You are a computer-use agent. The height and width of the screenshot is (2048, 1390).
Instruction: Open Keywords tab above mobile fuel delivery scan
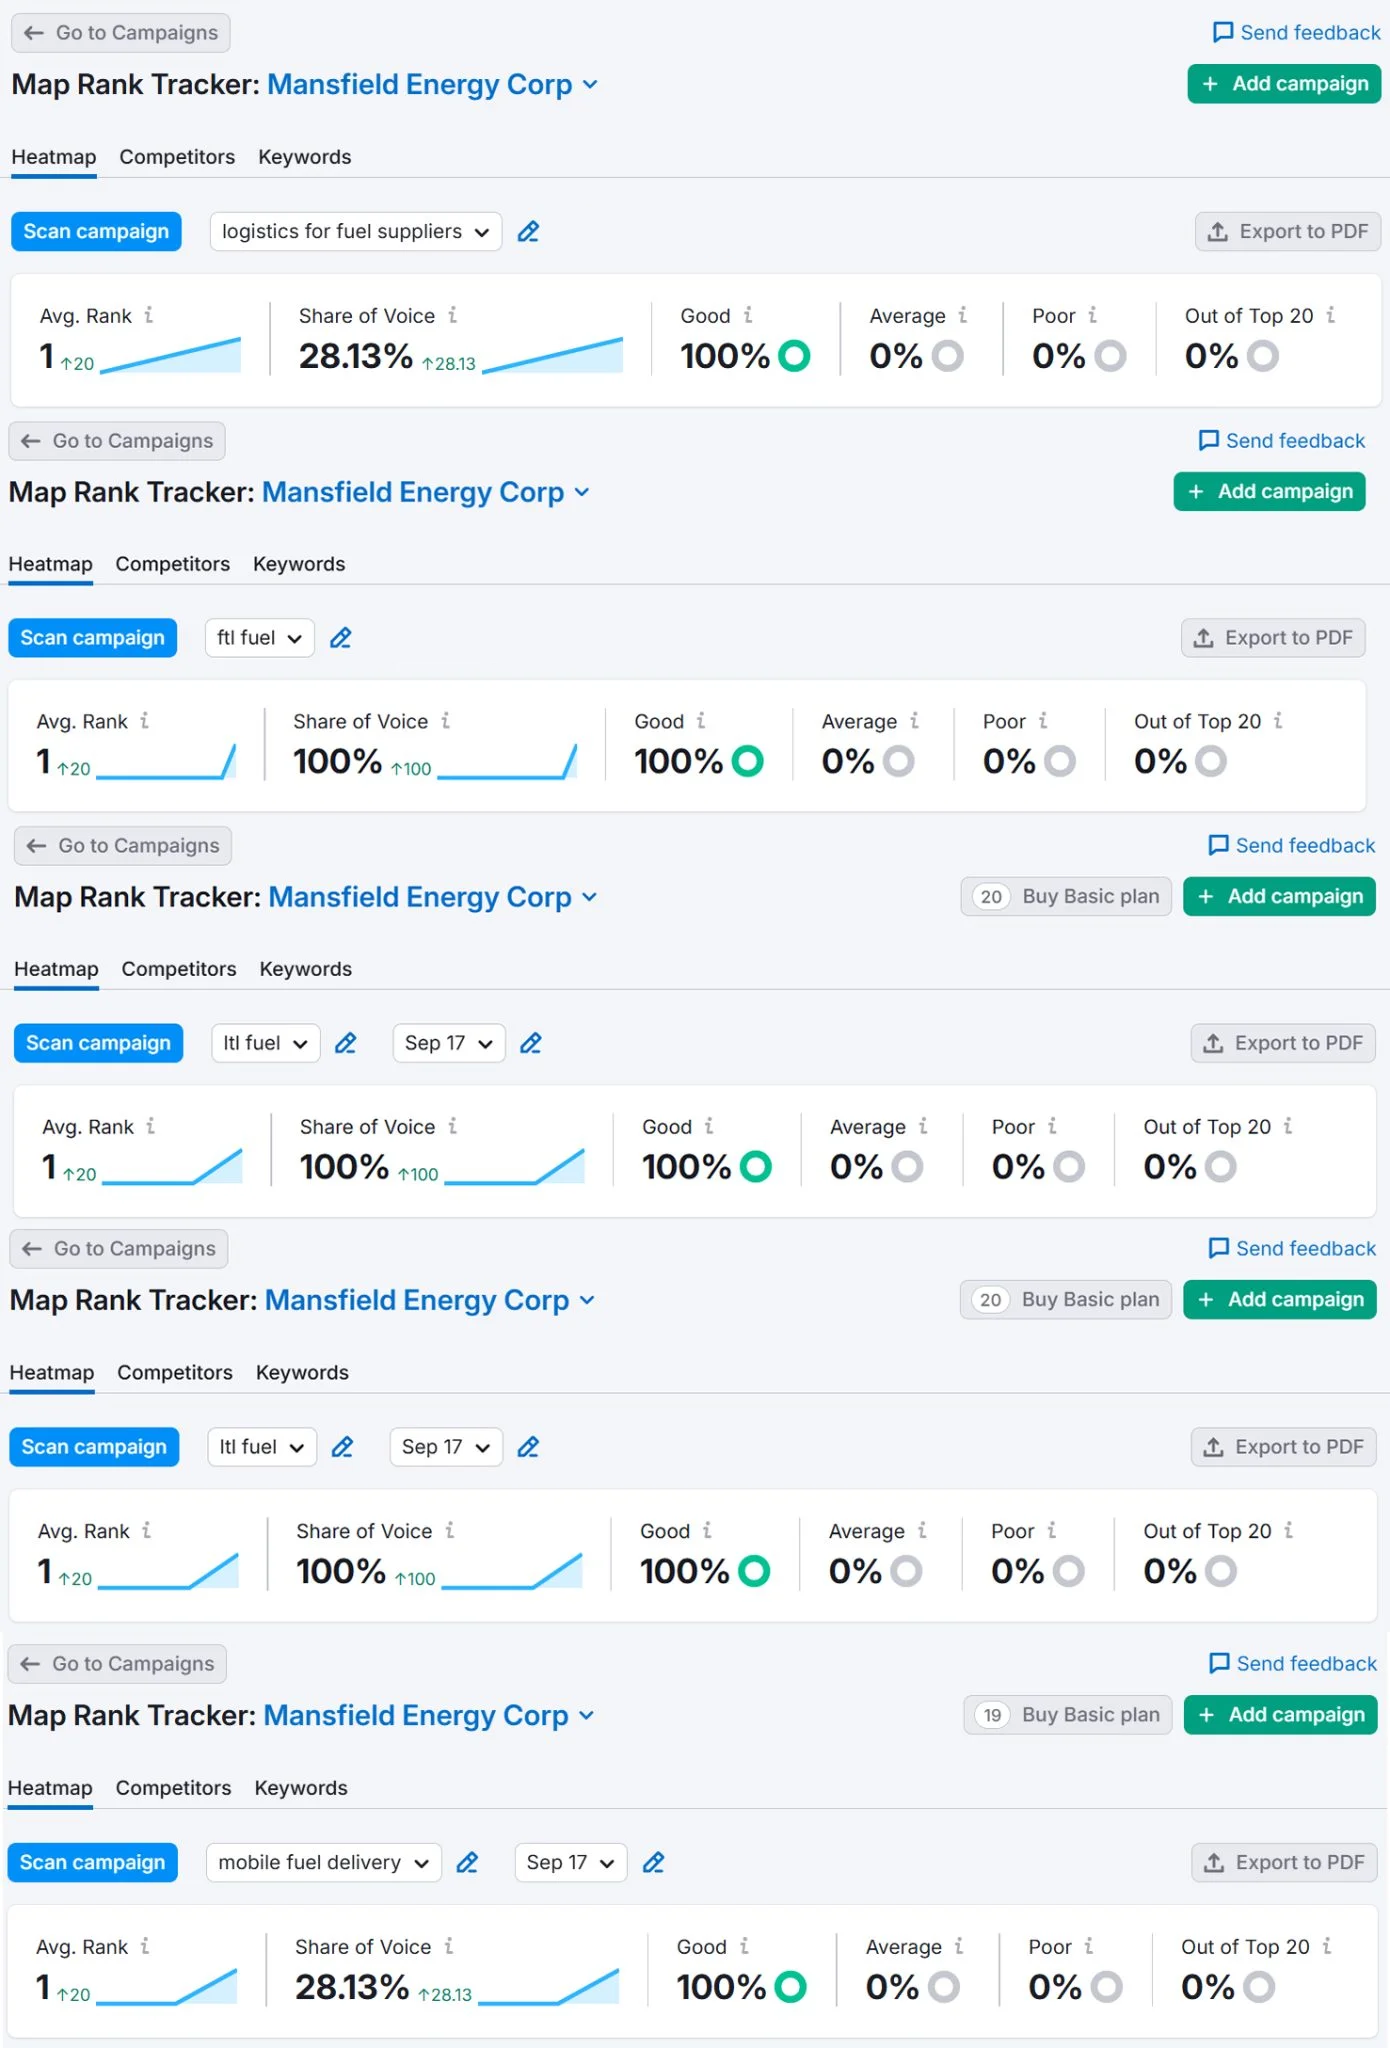[301, 1788]
